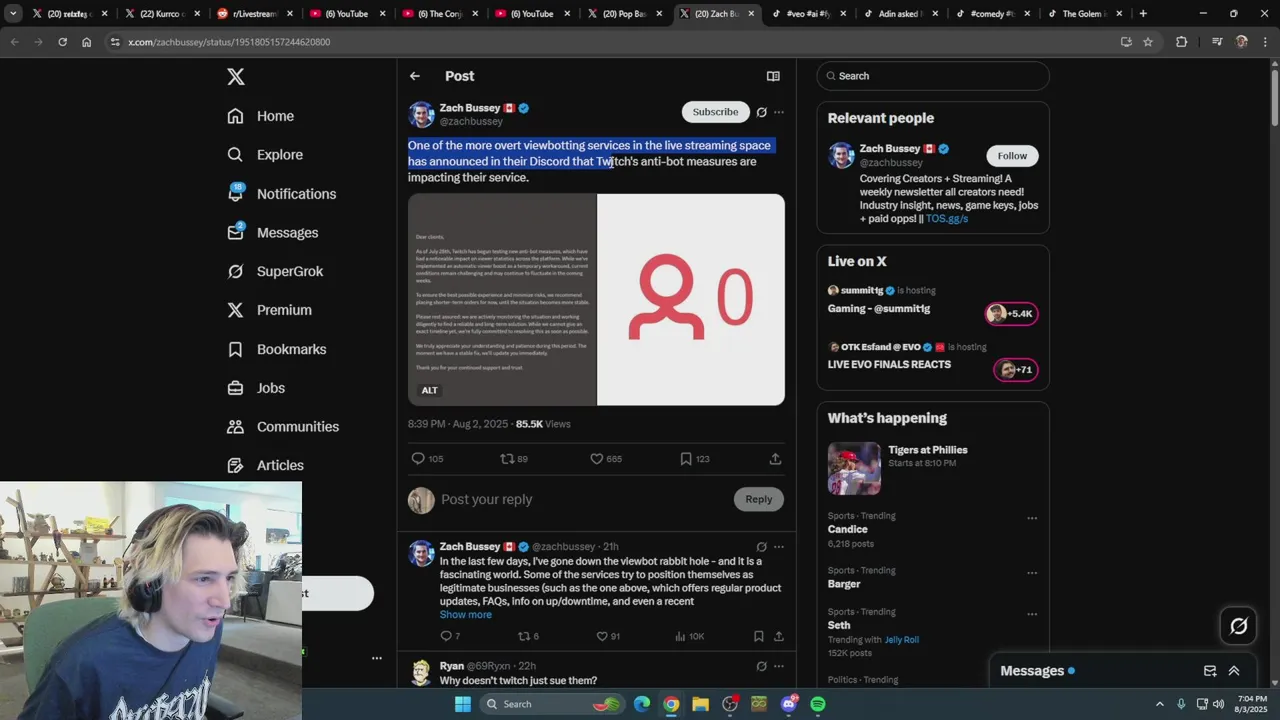Open Tigers at Phillies event

pos(933,468)
